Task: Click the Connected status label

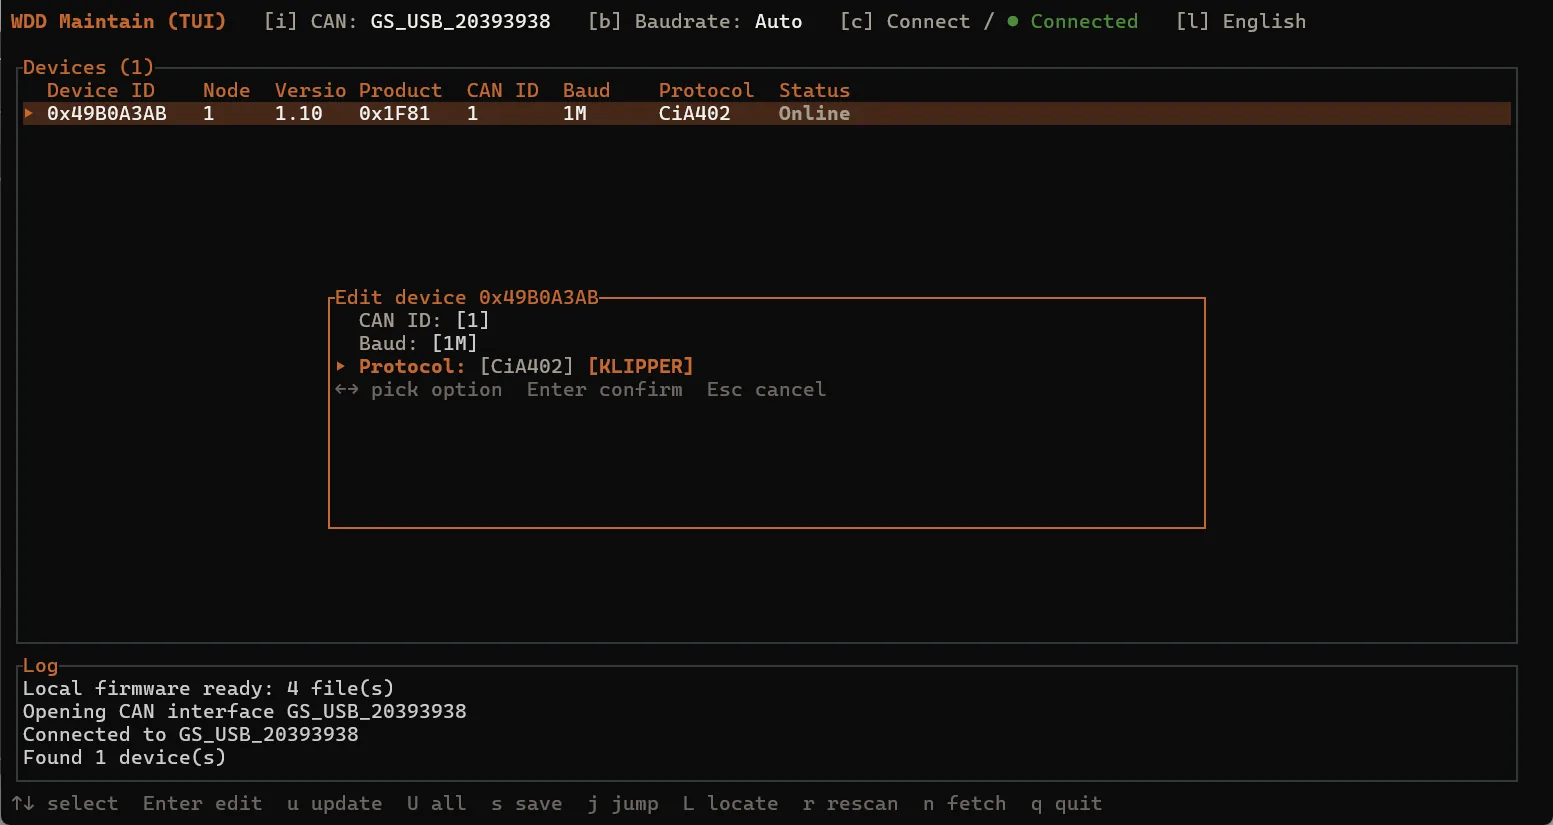Action: click(1084, 21)
